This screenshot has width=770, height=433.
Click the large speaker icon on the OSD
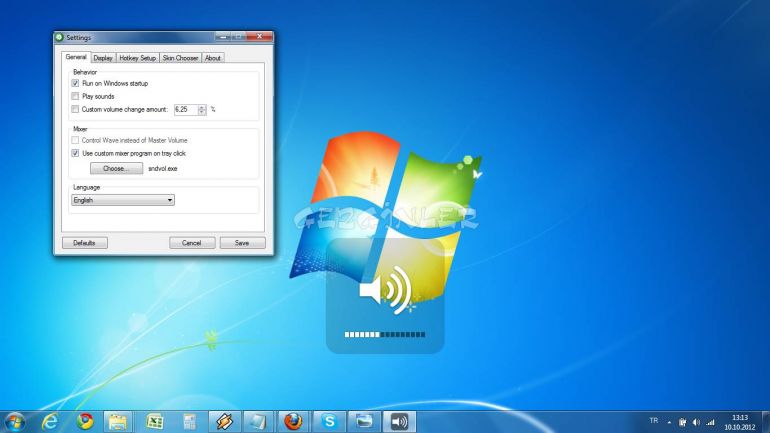[x=386, y=290]
